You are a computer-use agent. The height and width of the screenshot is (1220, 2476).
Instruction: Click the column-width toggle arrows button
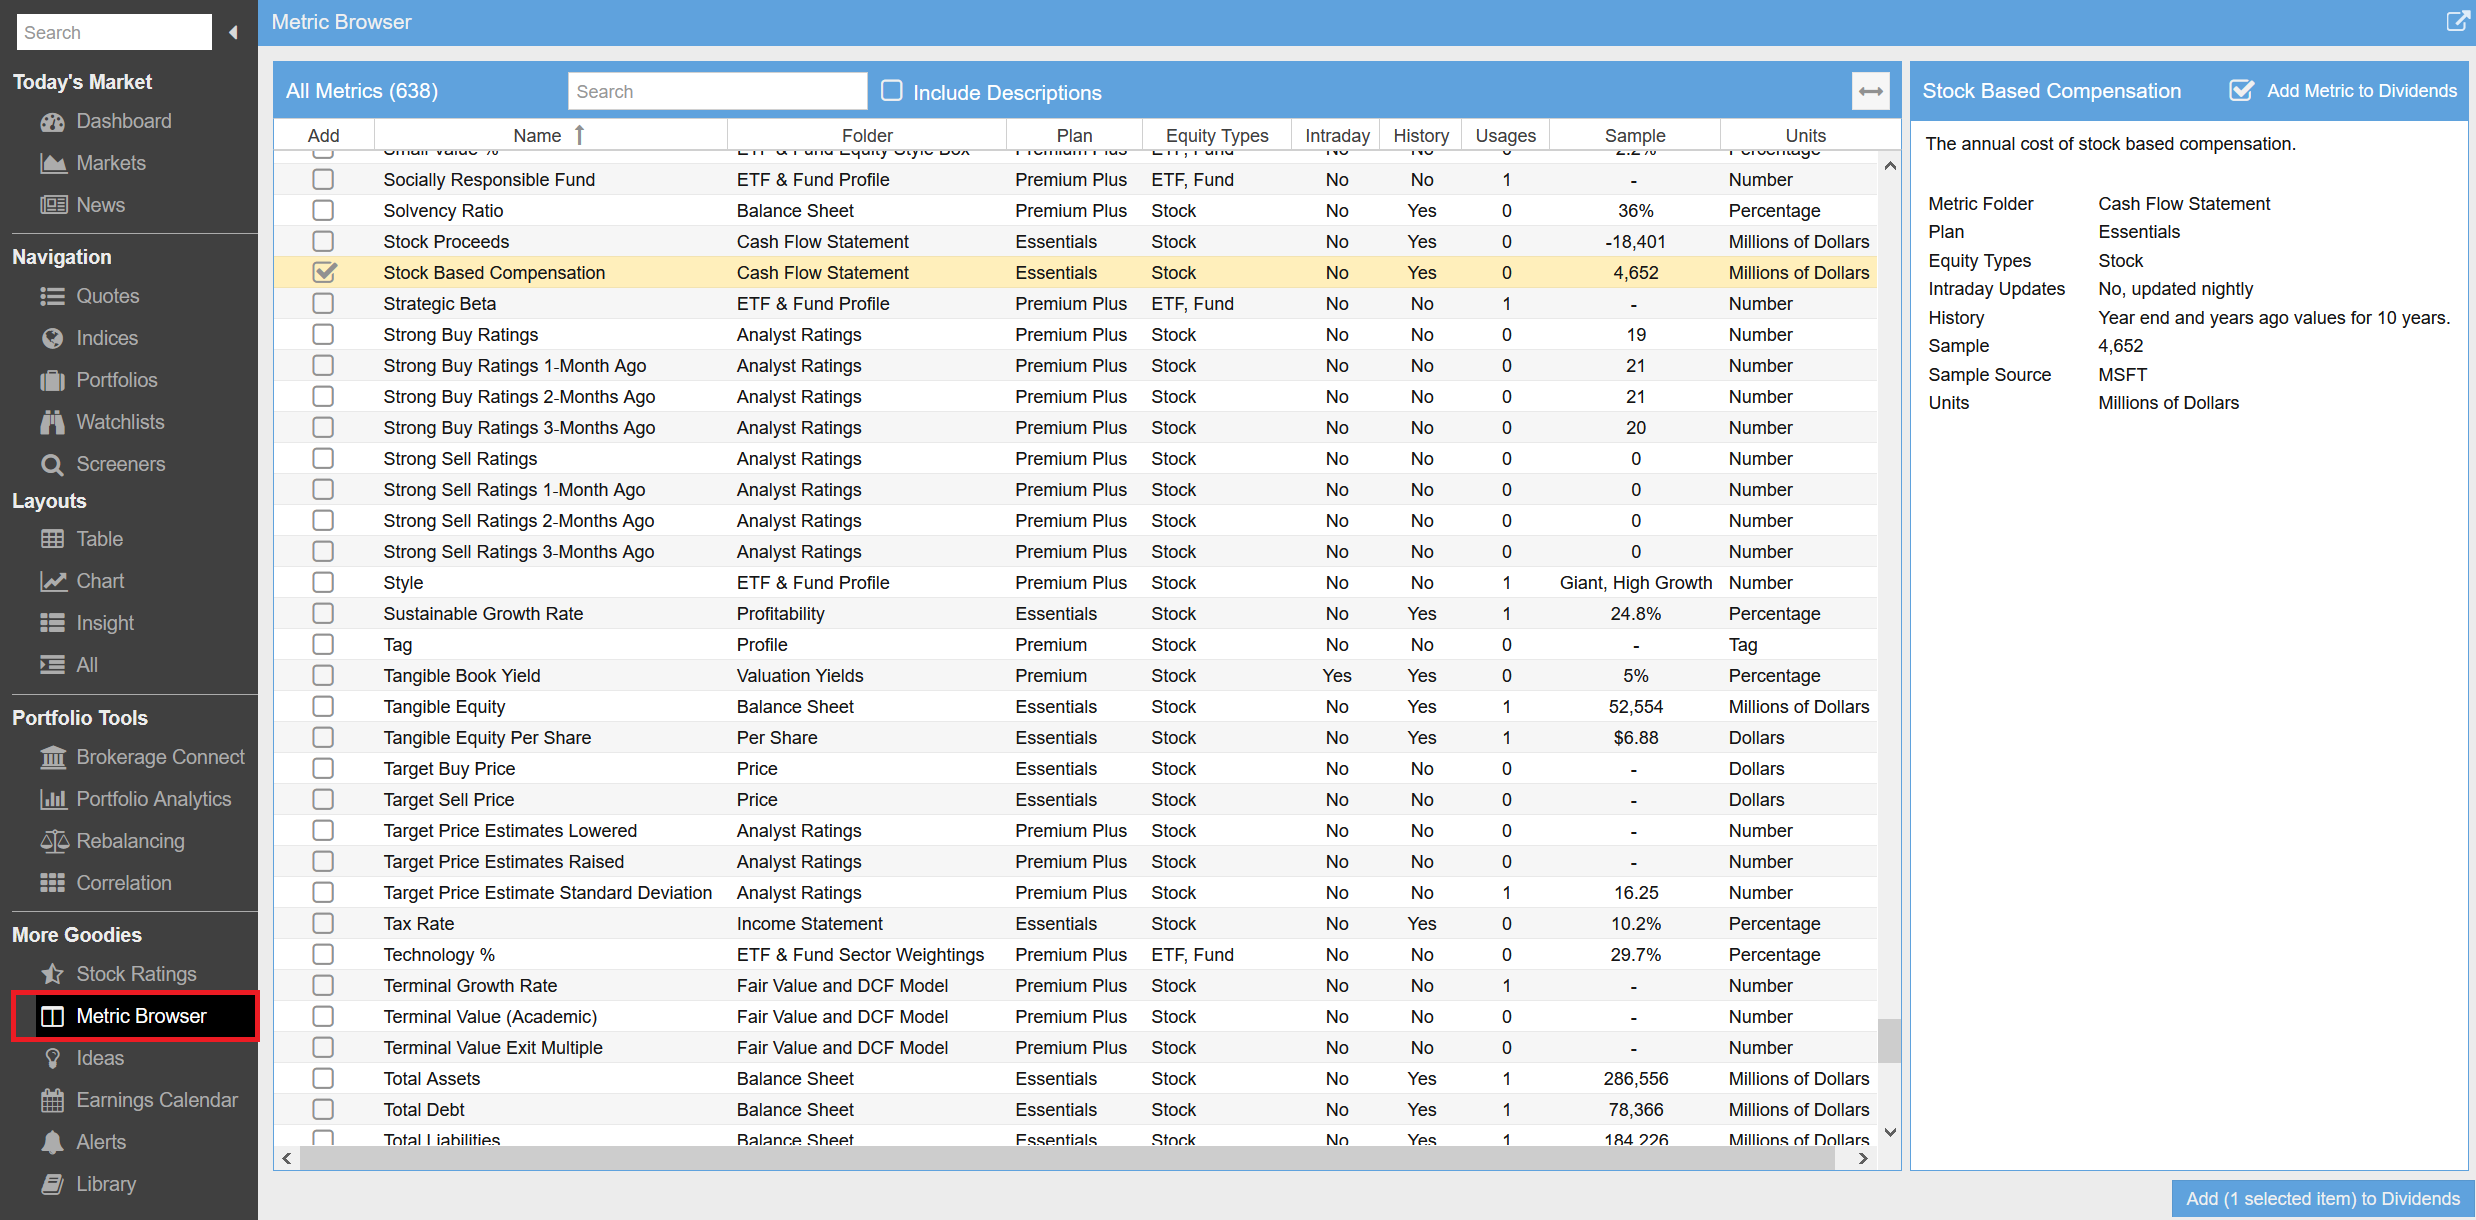tap(1871, 91)
